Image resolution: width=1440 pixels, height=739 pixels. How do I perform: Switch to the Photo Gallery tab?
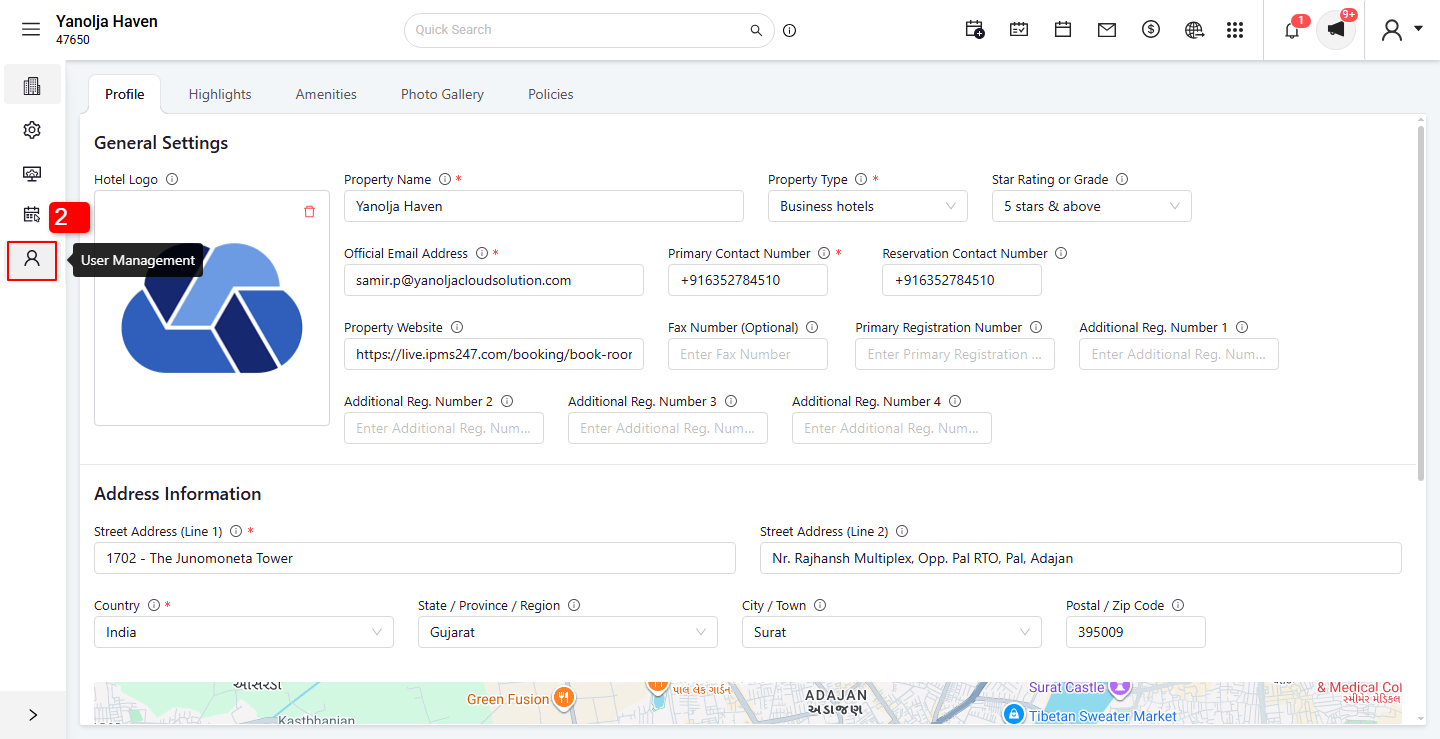pyautogui.click(x=442, y=94)
